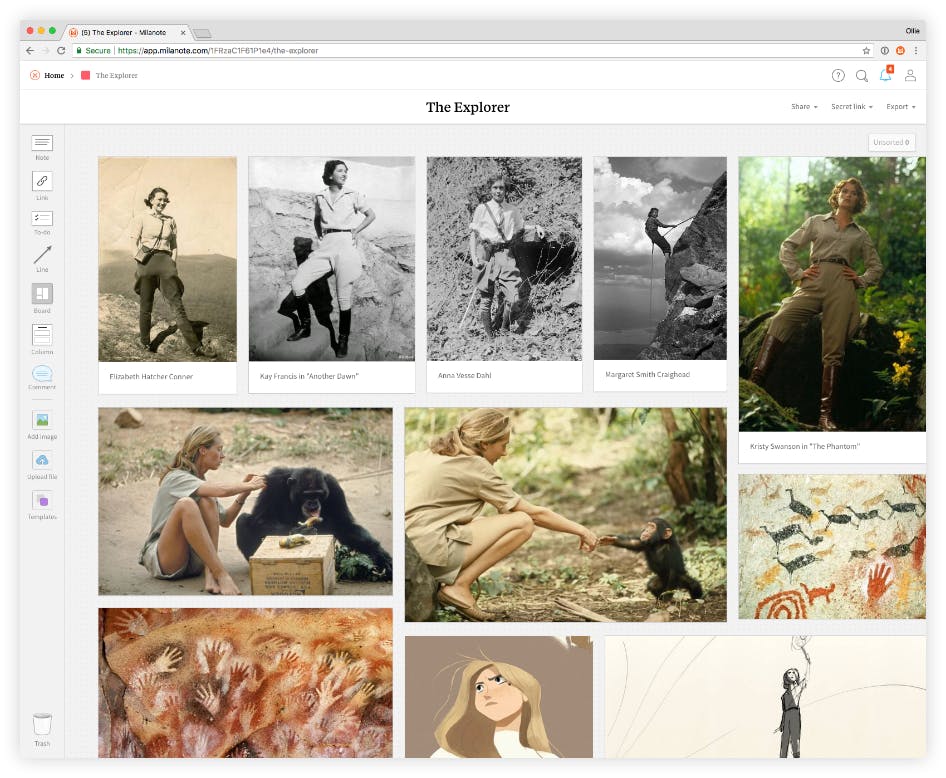Expand the Secret link dropdown

coord(852,107)
